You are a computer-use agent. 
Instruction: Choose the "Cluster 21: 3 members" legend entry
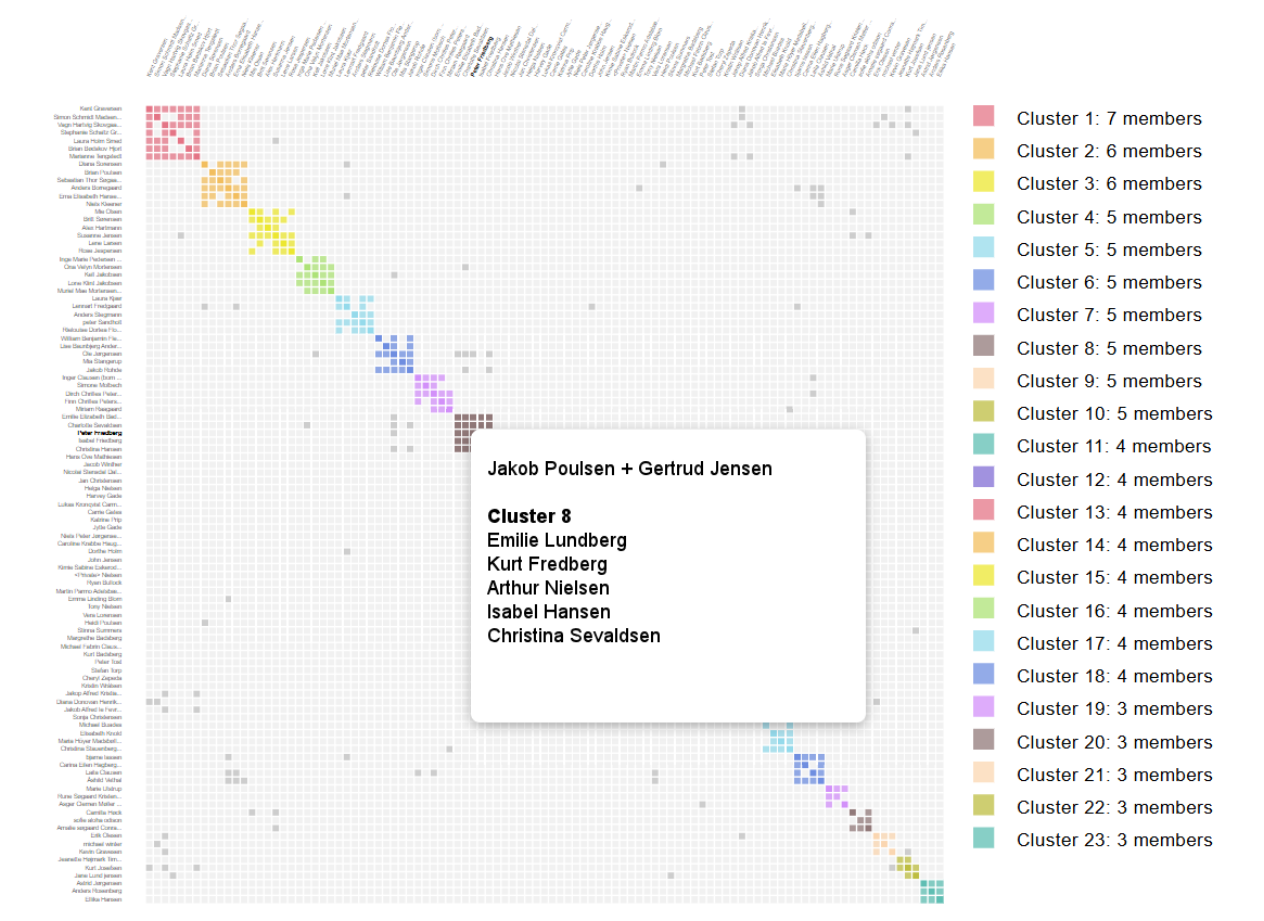coord(1114,775)
